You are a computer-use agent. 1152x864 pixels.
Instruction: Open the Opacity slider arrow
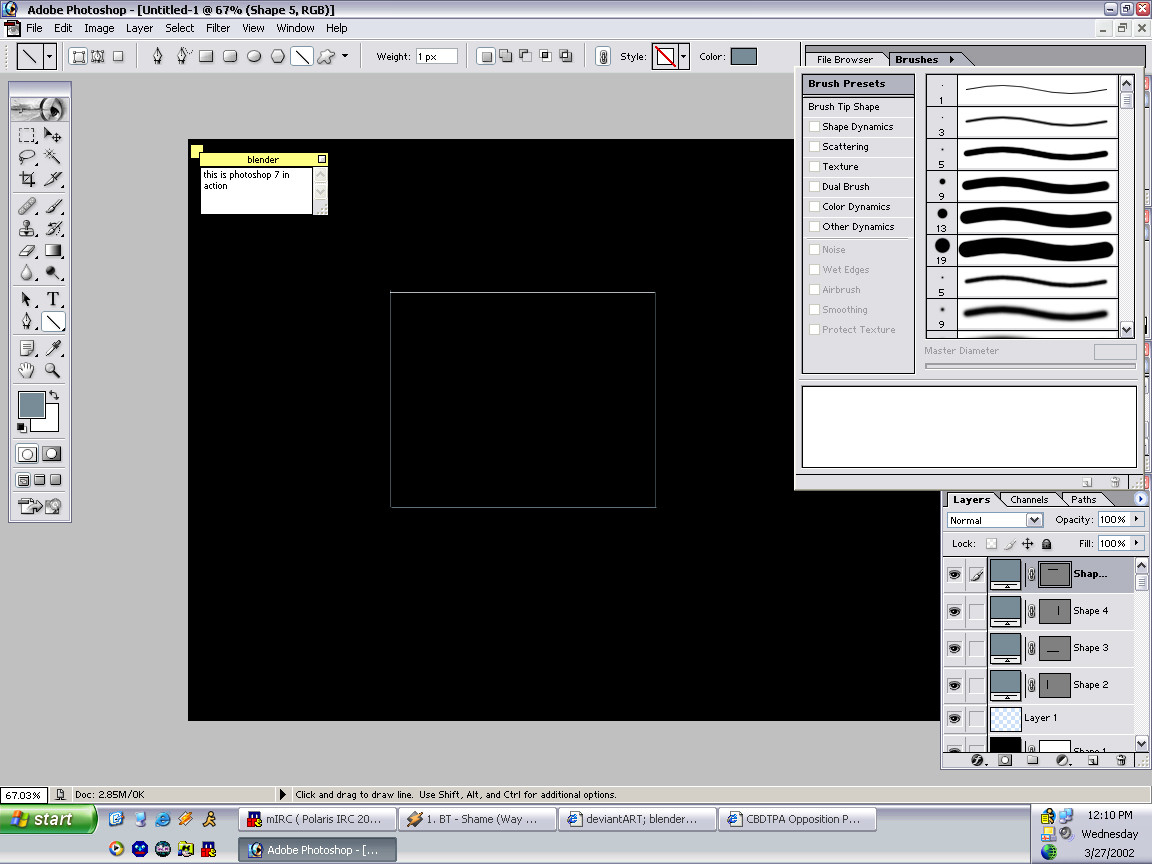[x=1137, y=519]
